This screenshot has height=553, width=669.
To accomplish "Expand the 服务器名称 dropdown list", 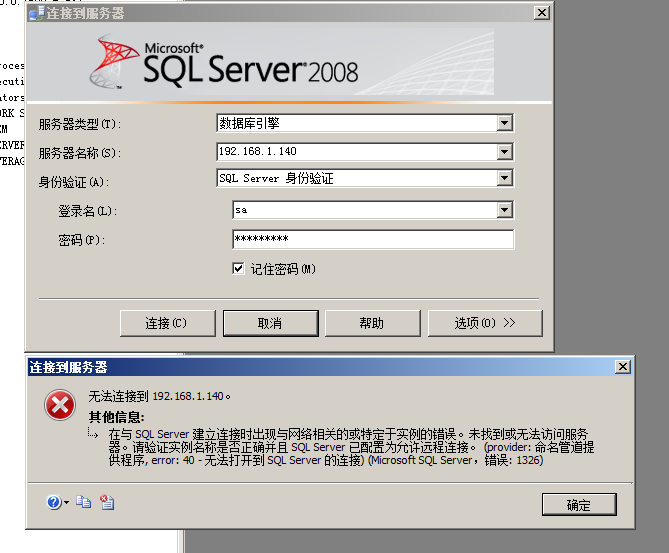I will (504, 152).
